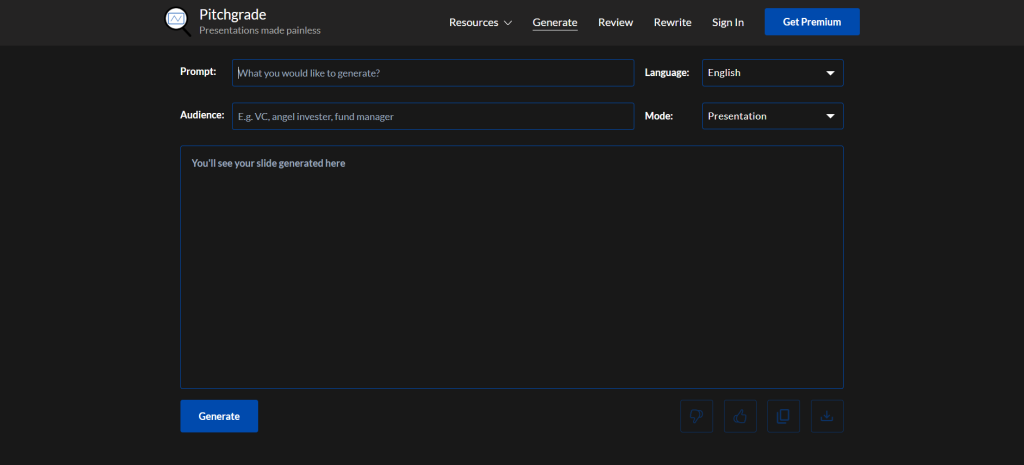Image resolution: width=1024 pixels, height=465 pixels.
Task: Click inside the slide output area
Action: point(511,270)
